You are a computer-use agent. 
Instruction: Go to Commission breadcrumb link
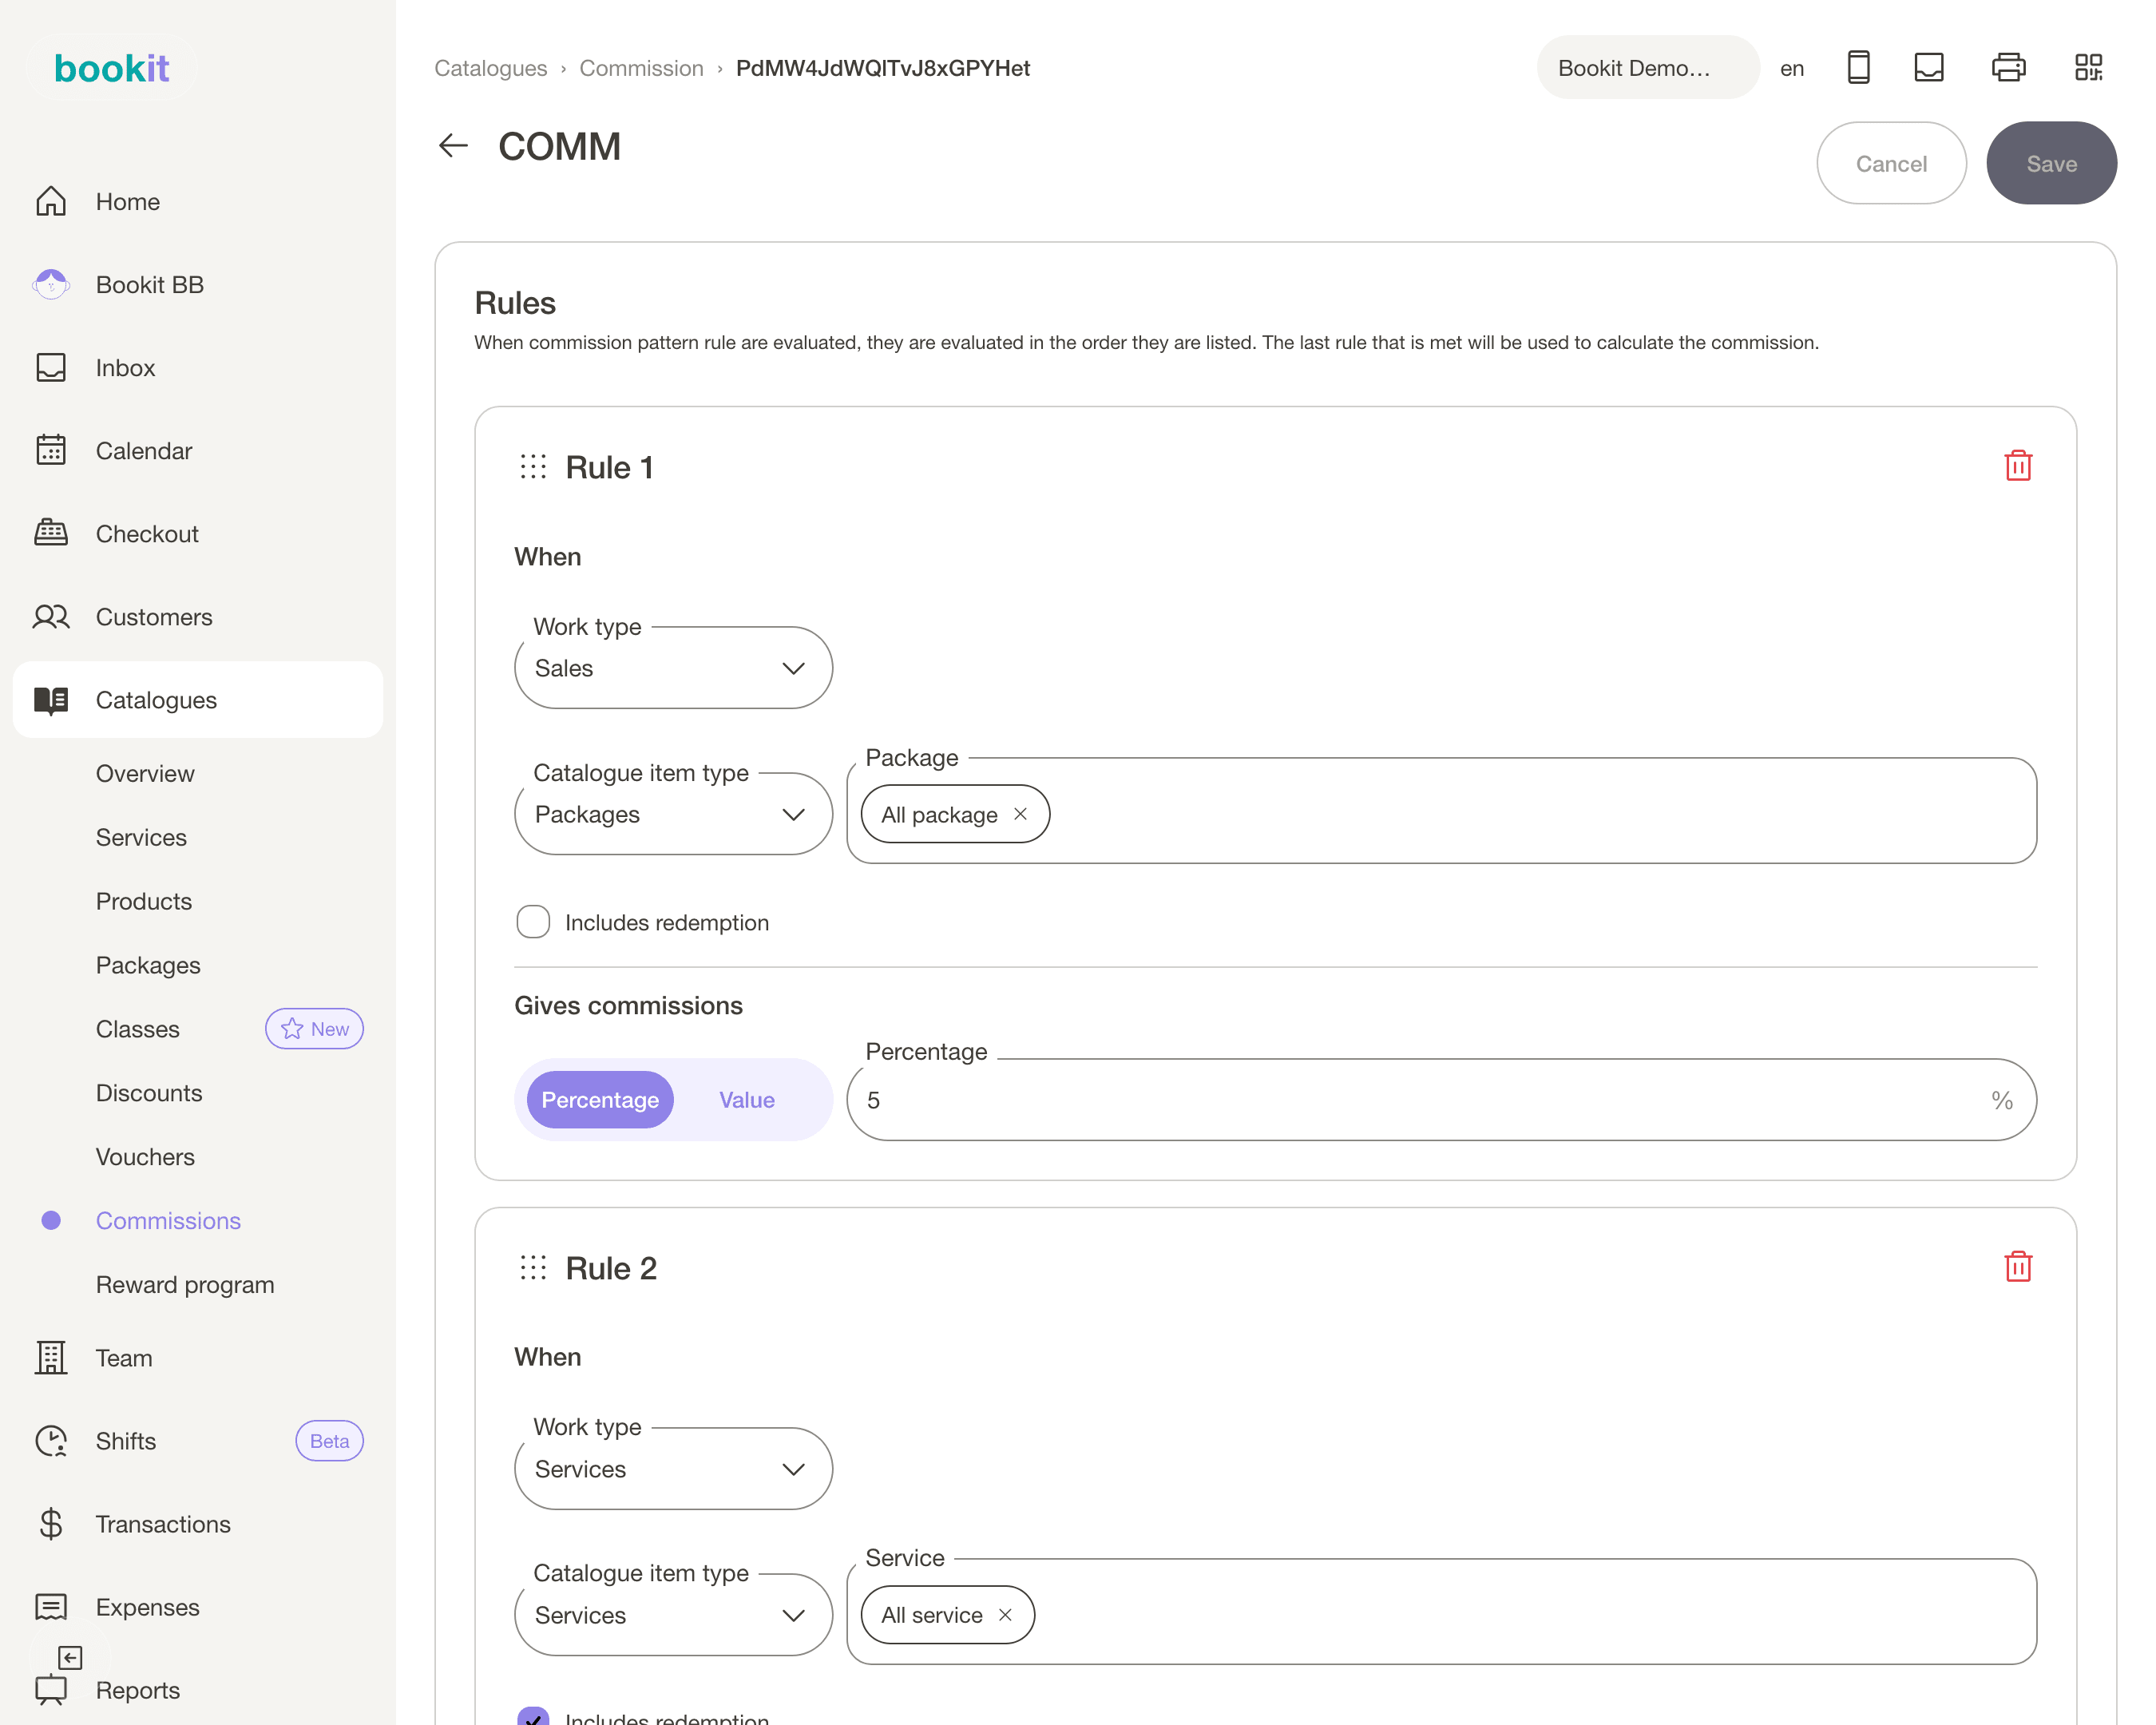(641, 68)
